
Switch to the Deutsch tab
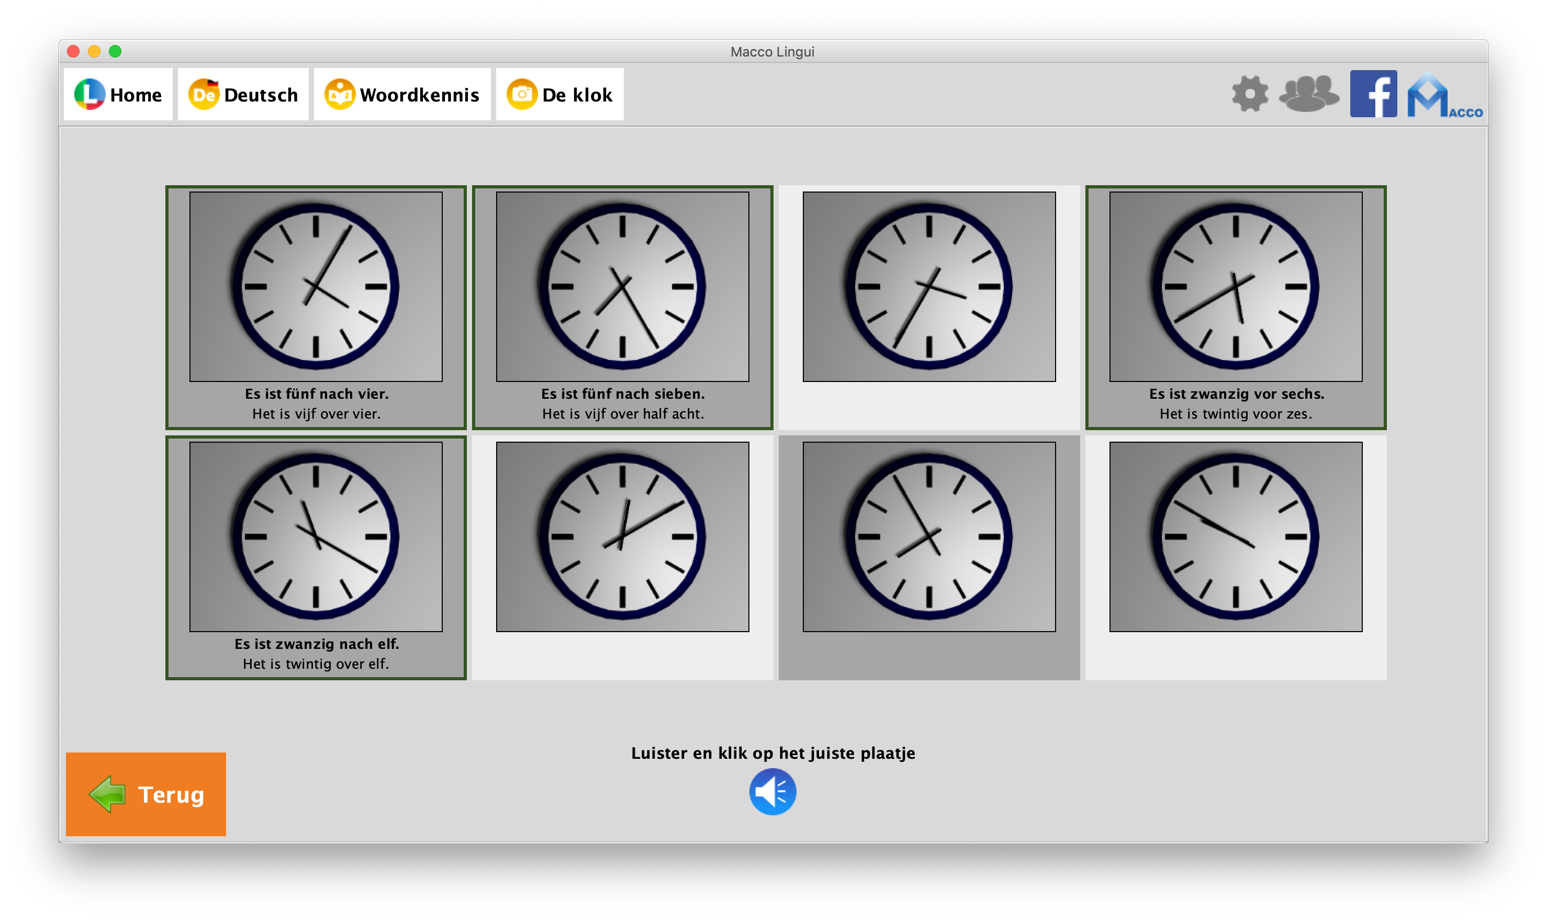point(243,95)
